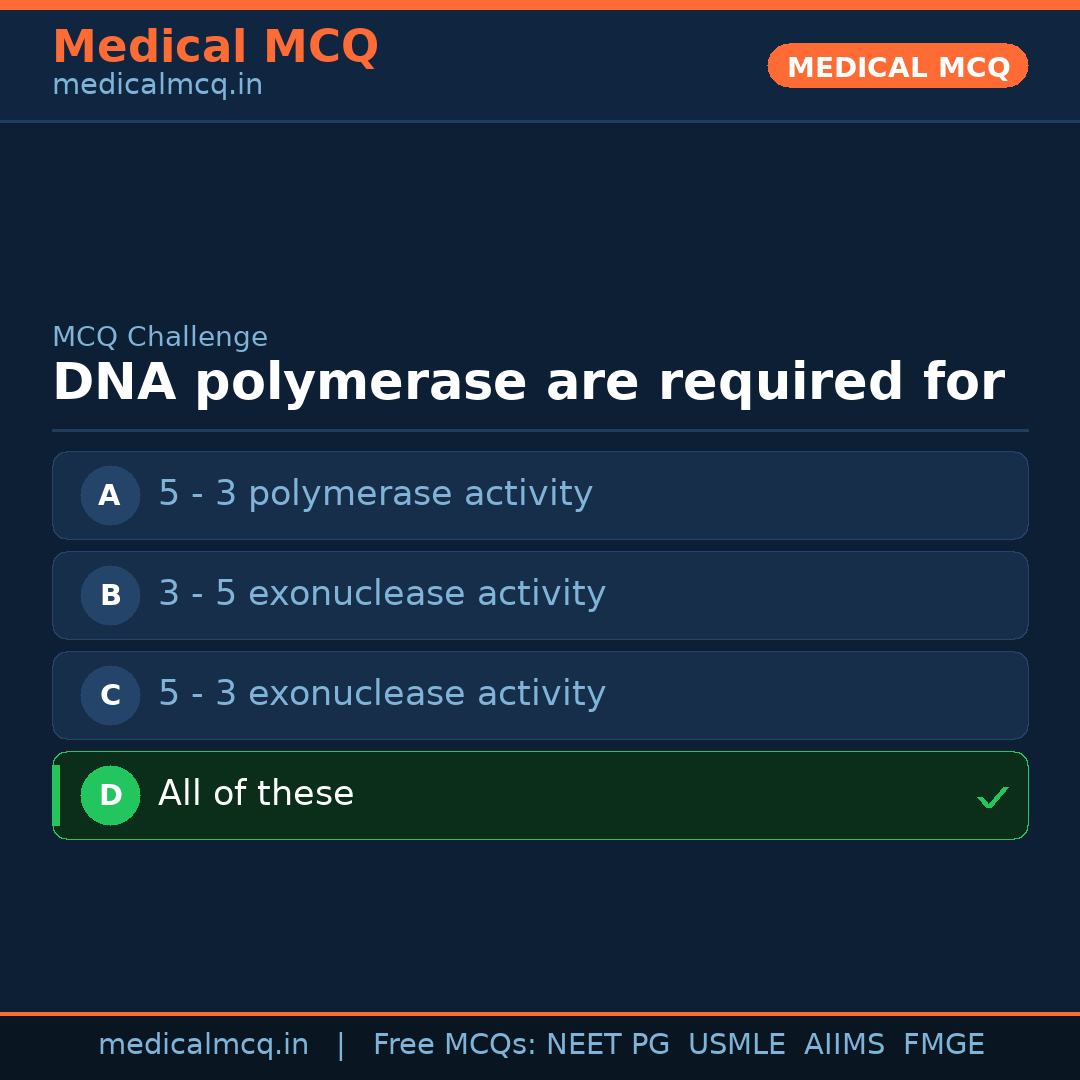
Task: Click the AIIMS footer text
Action: point(844,1045)
